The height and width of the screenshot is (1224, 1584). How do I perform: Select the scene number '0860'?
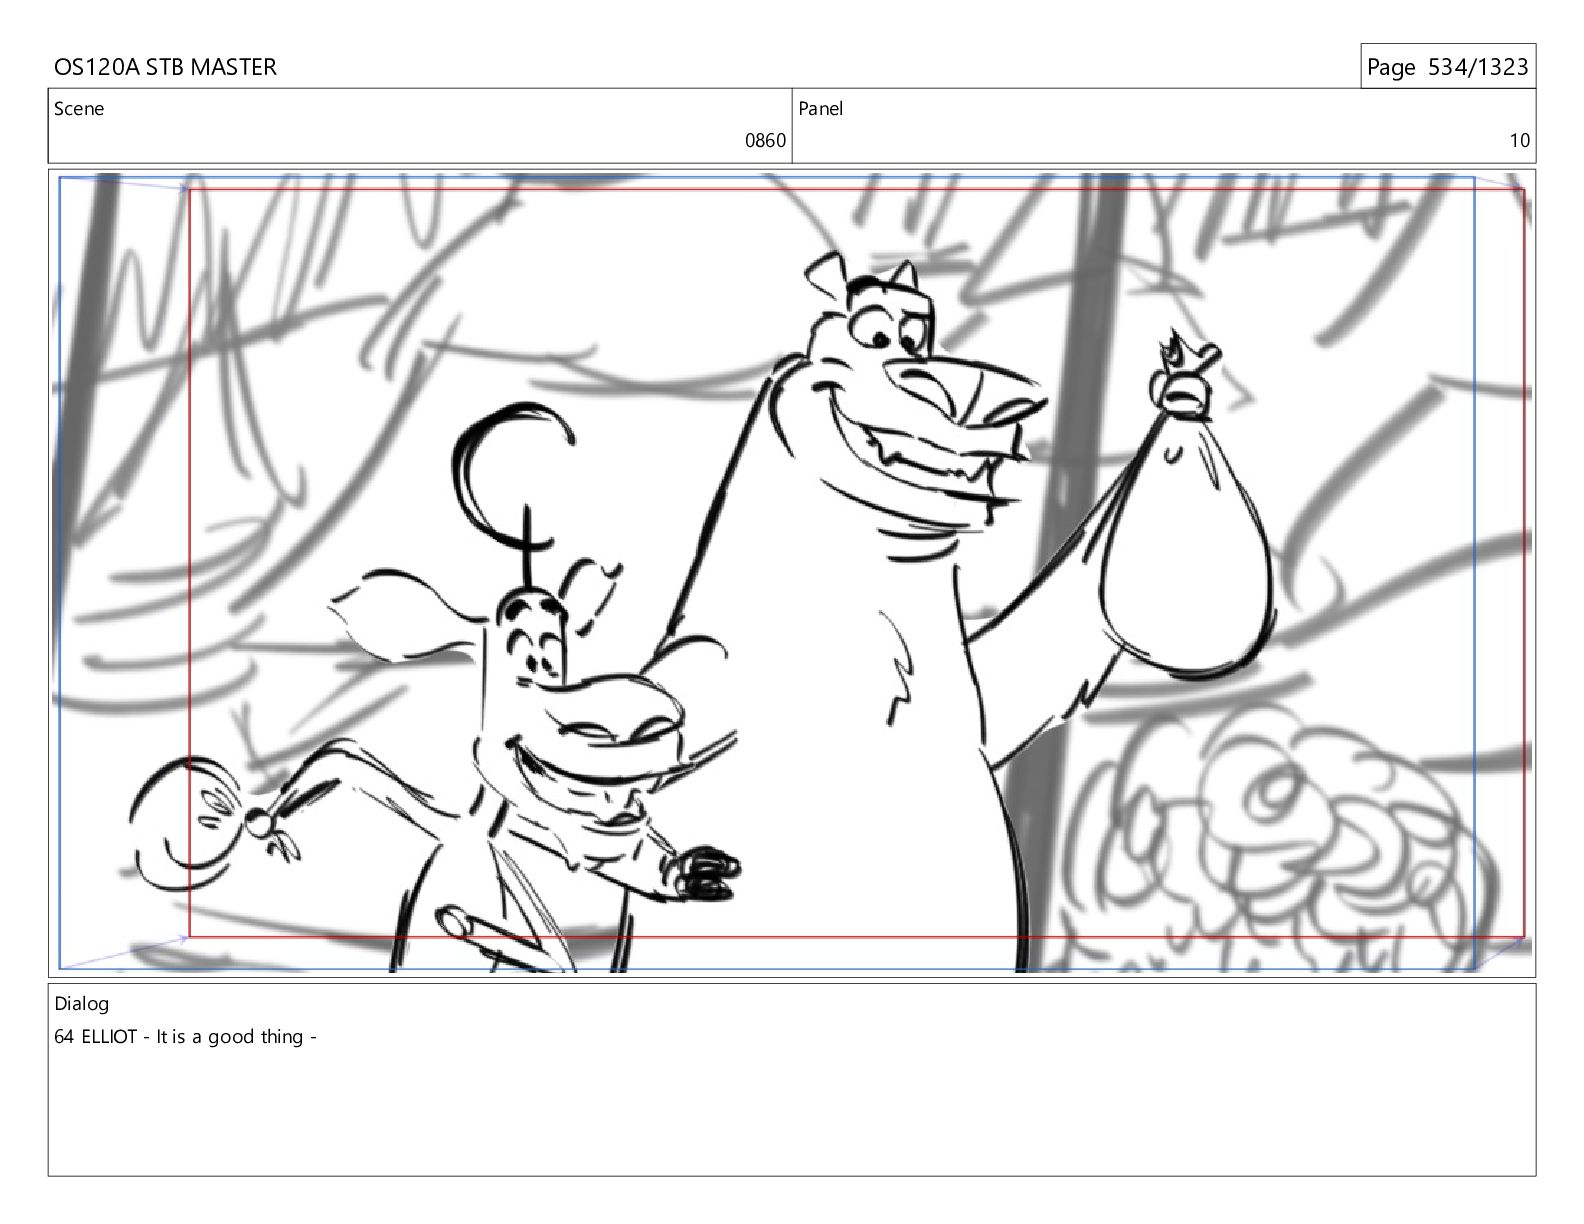point(765,140)
